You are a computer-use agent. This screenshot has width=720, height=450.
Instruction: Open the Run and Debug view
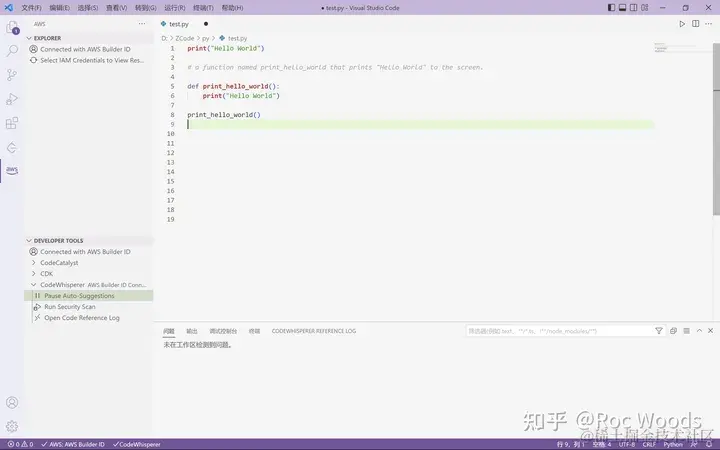[12, 99]
